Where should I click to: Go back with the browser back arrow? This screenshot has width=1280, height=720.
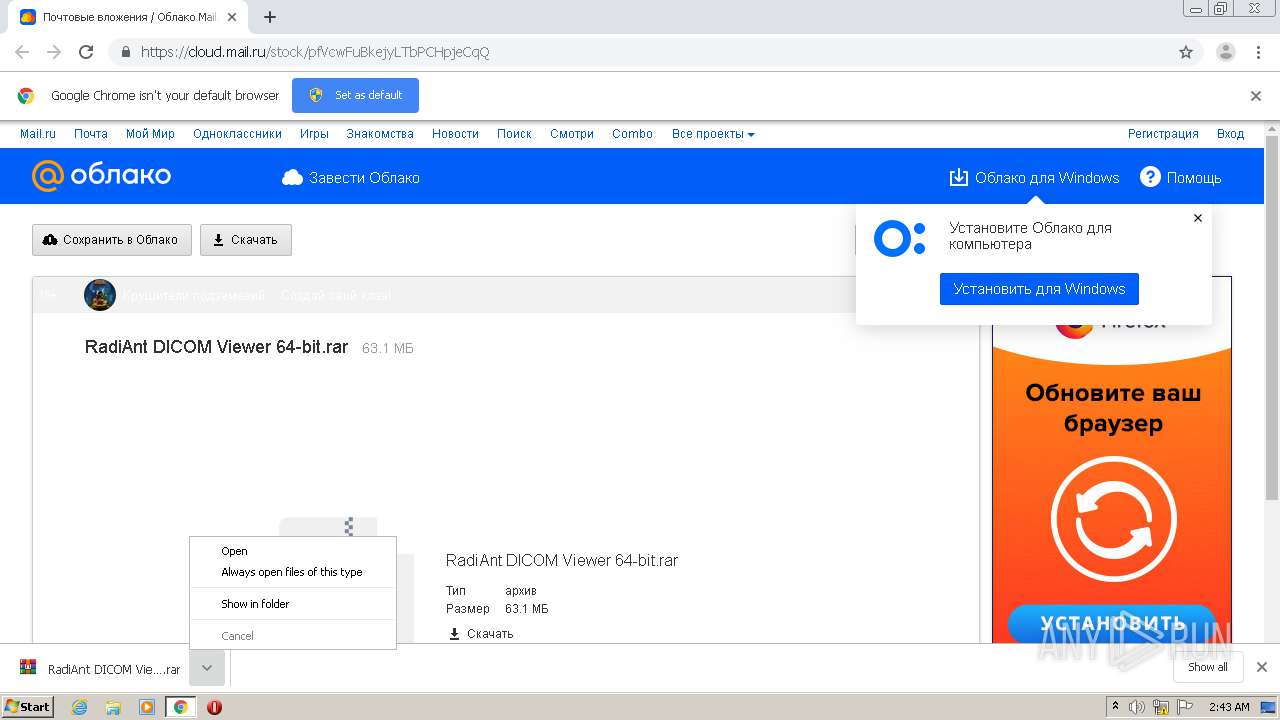[x=22, y=52]
